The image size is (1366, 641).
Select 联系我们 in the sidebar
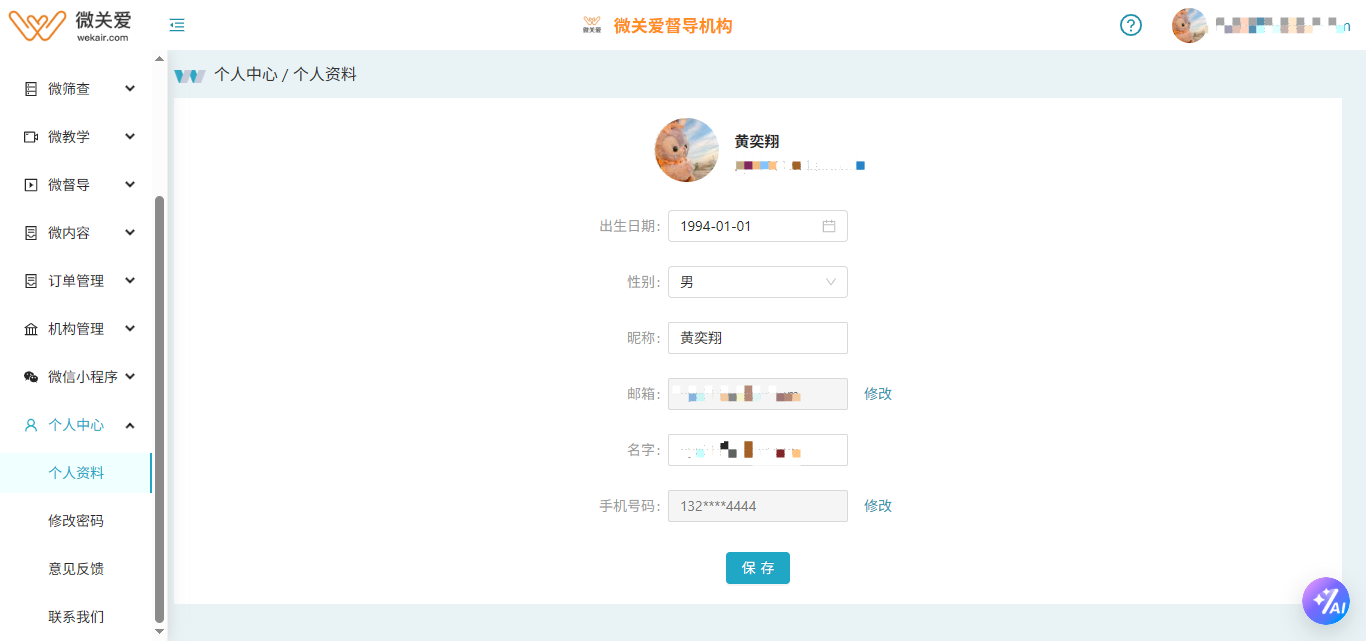[x=76, y=617]
